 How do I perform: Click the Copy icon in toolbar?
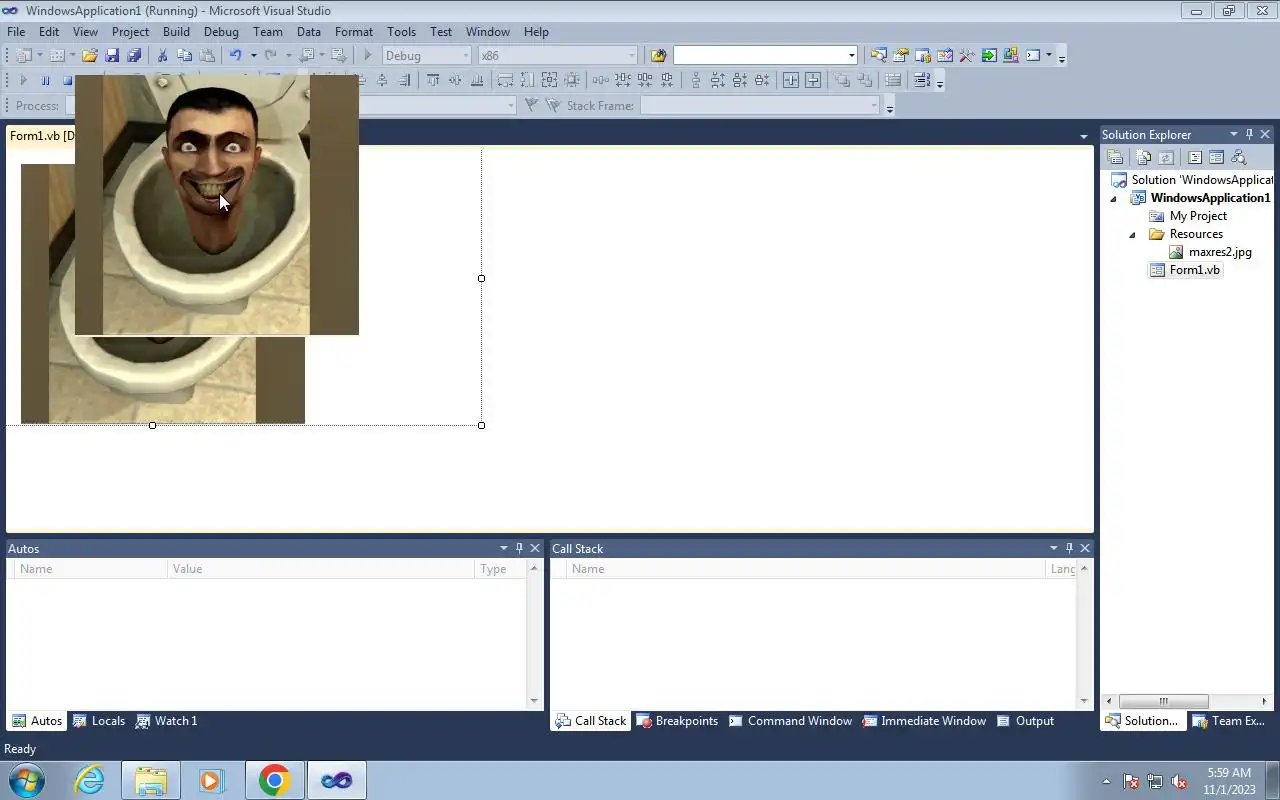coord(184,56)
